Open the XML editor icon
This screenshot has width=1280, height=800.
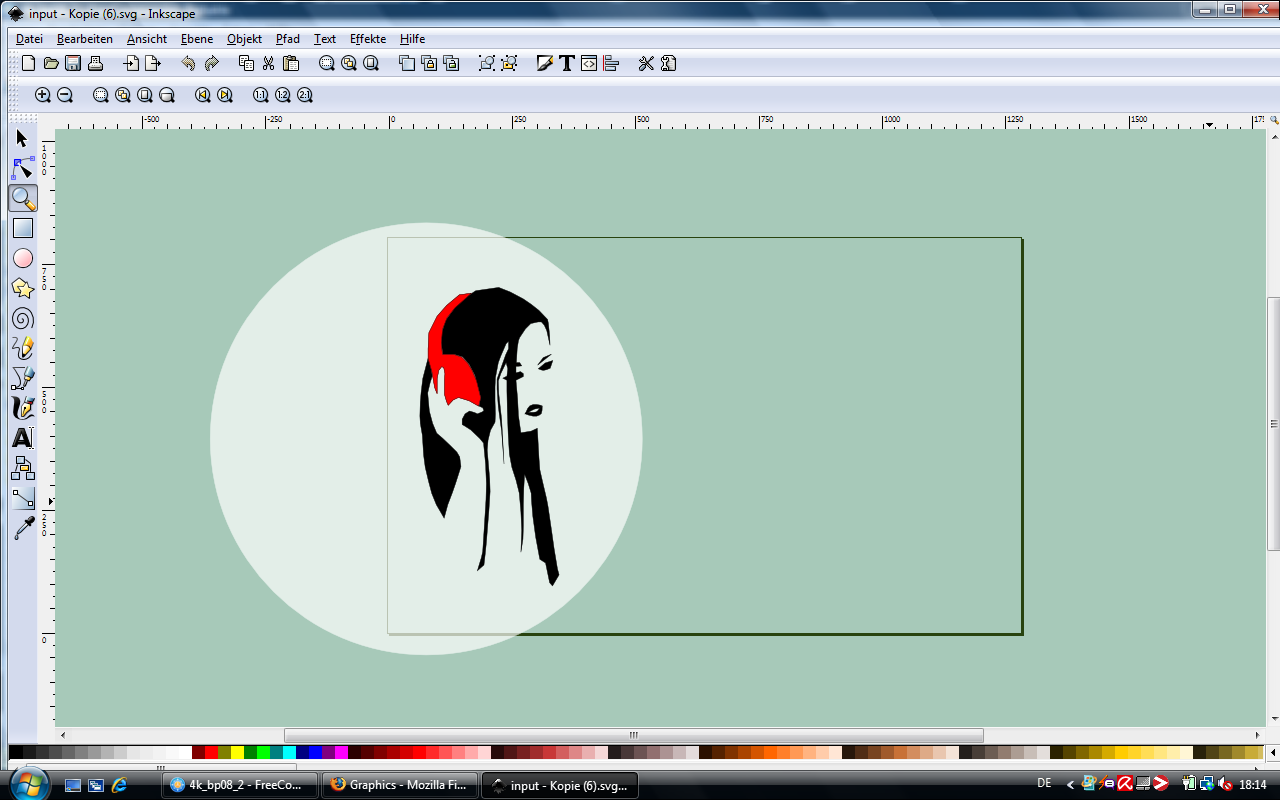click(589, 63)
